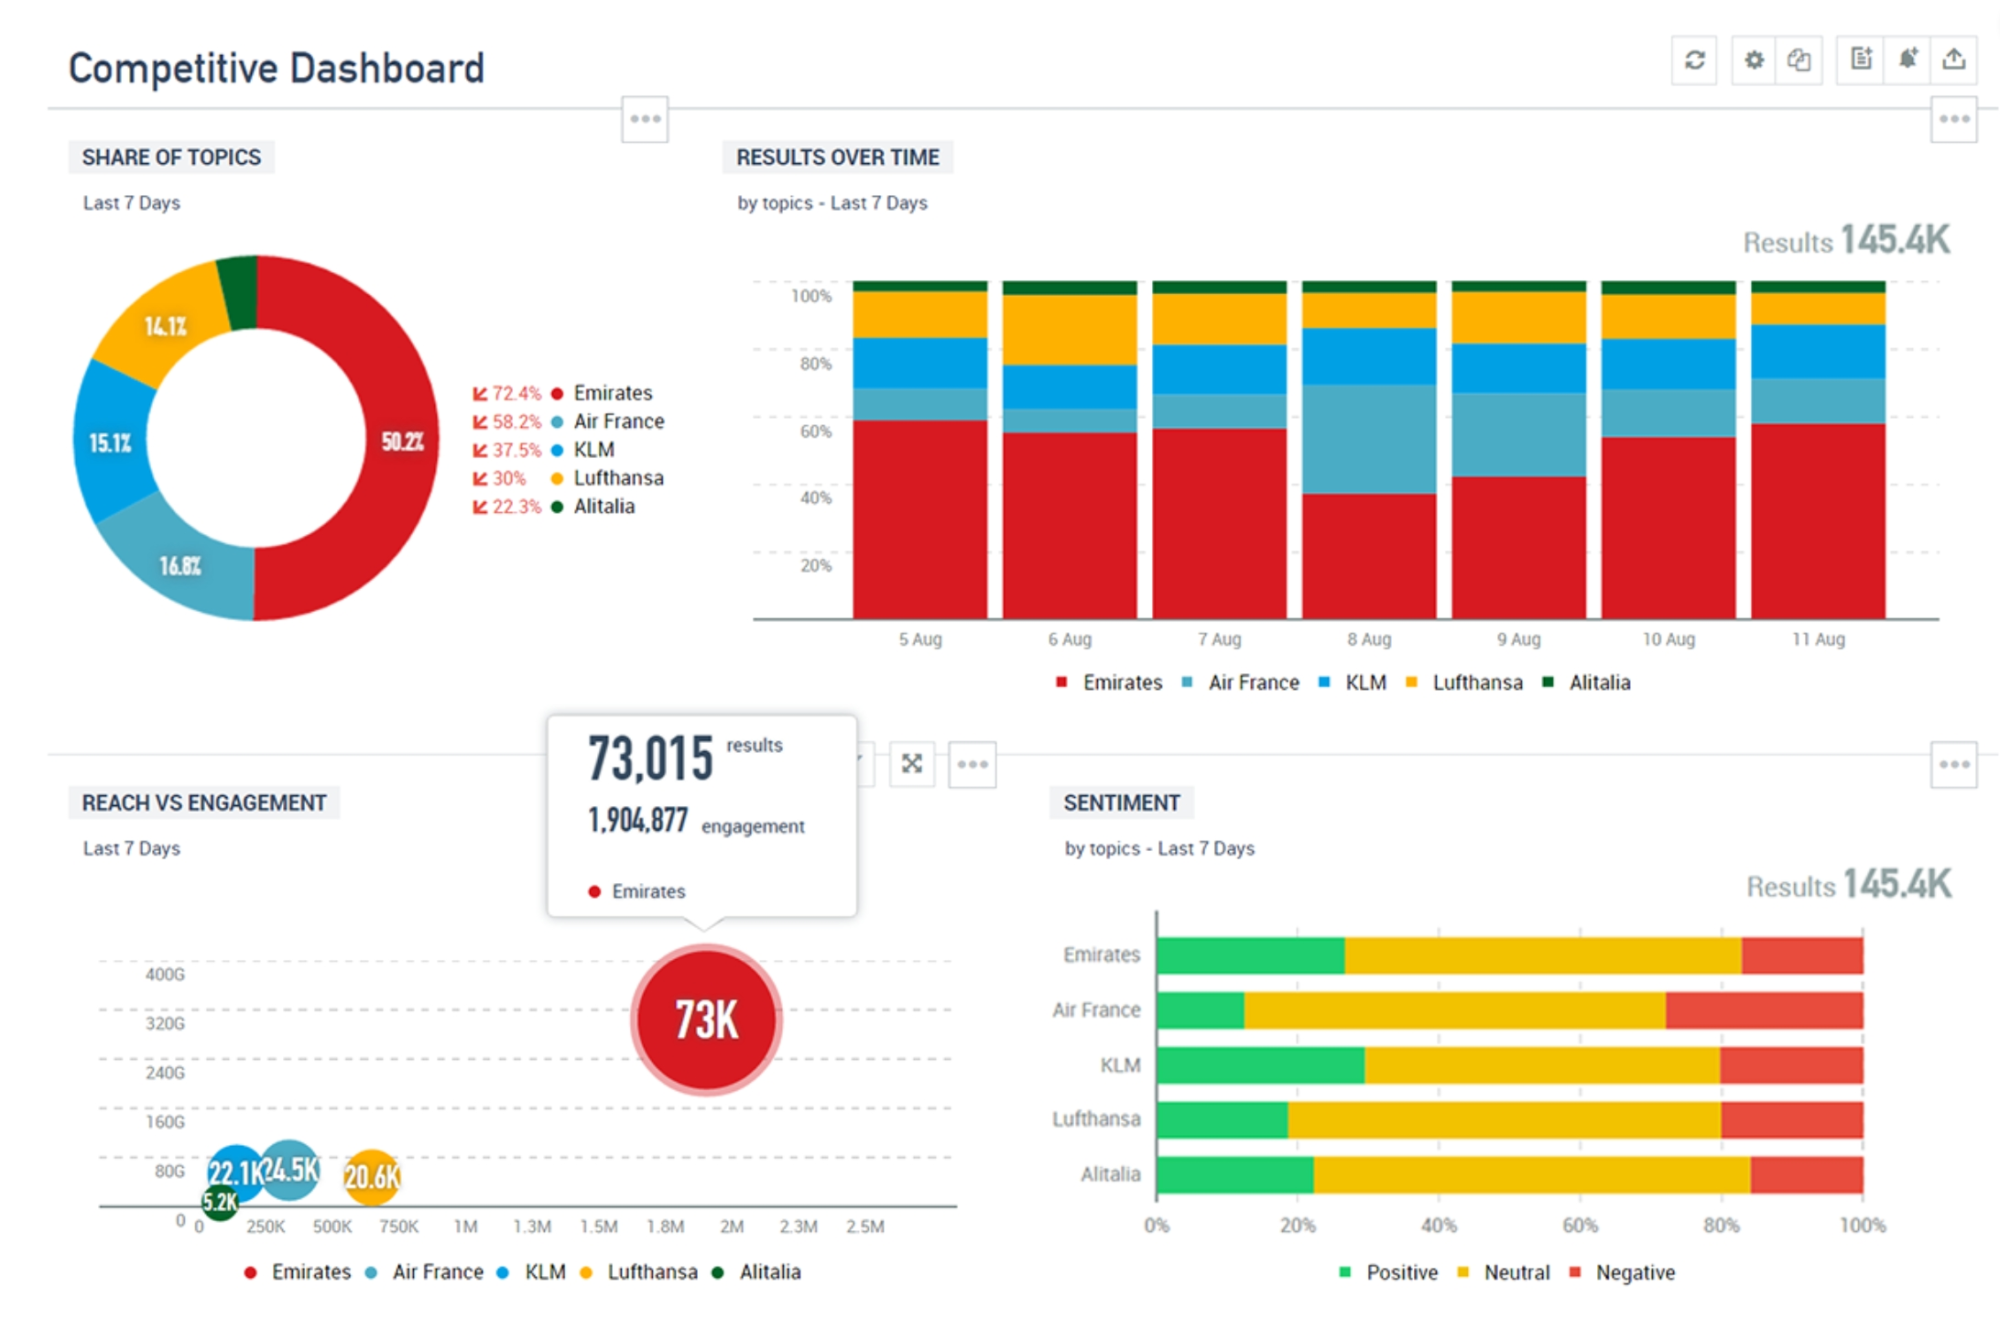The width and height of the screenshot is (2000, 1320).
Task: Open the Results Over Time options menu
Action: (x=1954, y=119)
